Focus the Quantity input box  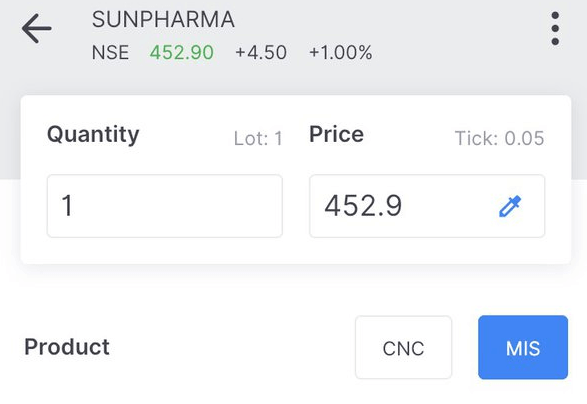pyautogui.click(x=165, y=206)
